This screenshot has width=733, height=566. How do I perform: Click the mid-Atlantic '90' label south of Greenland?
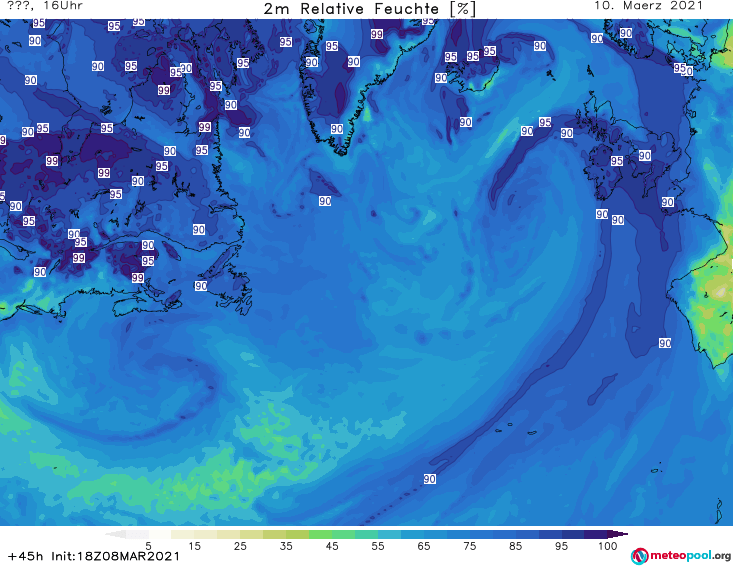tap(325, 201)
